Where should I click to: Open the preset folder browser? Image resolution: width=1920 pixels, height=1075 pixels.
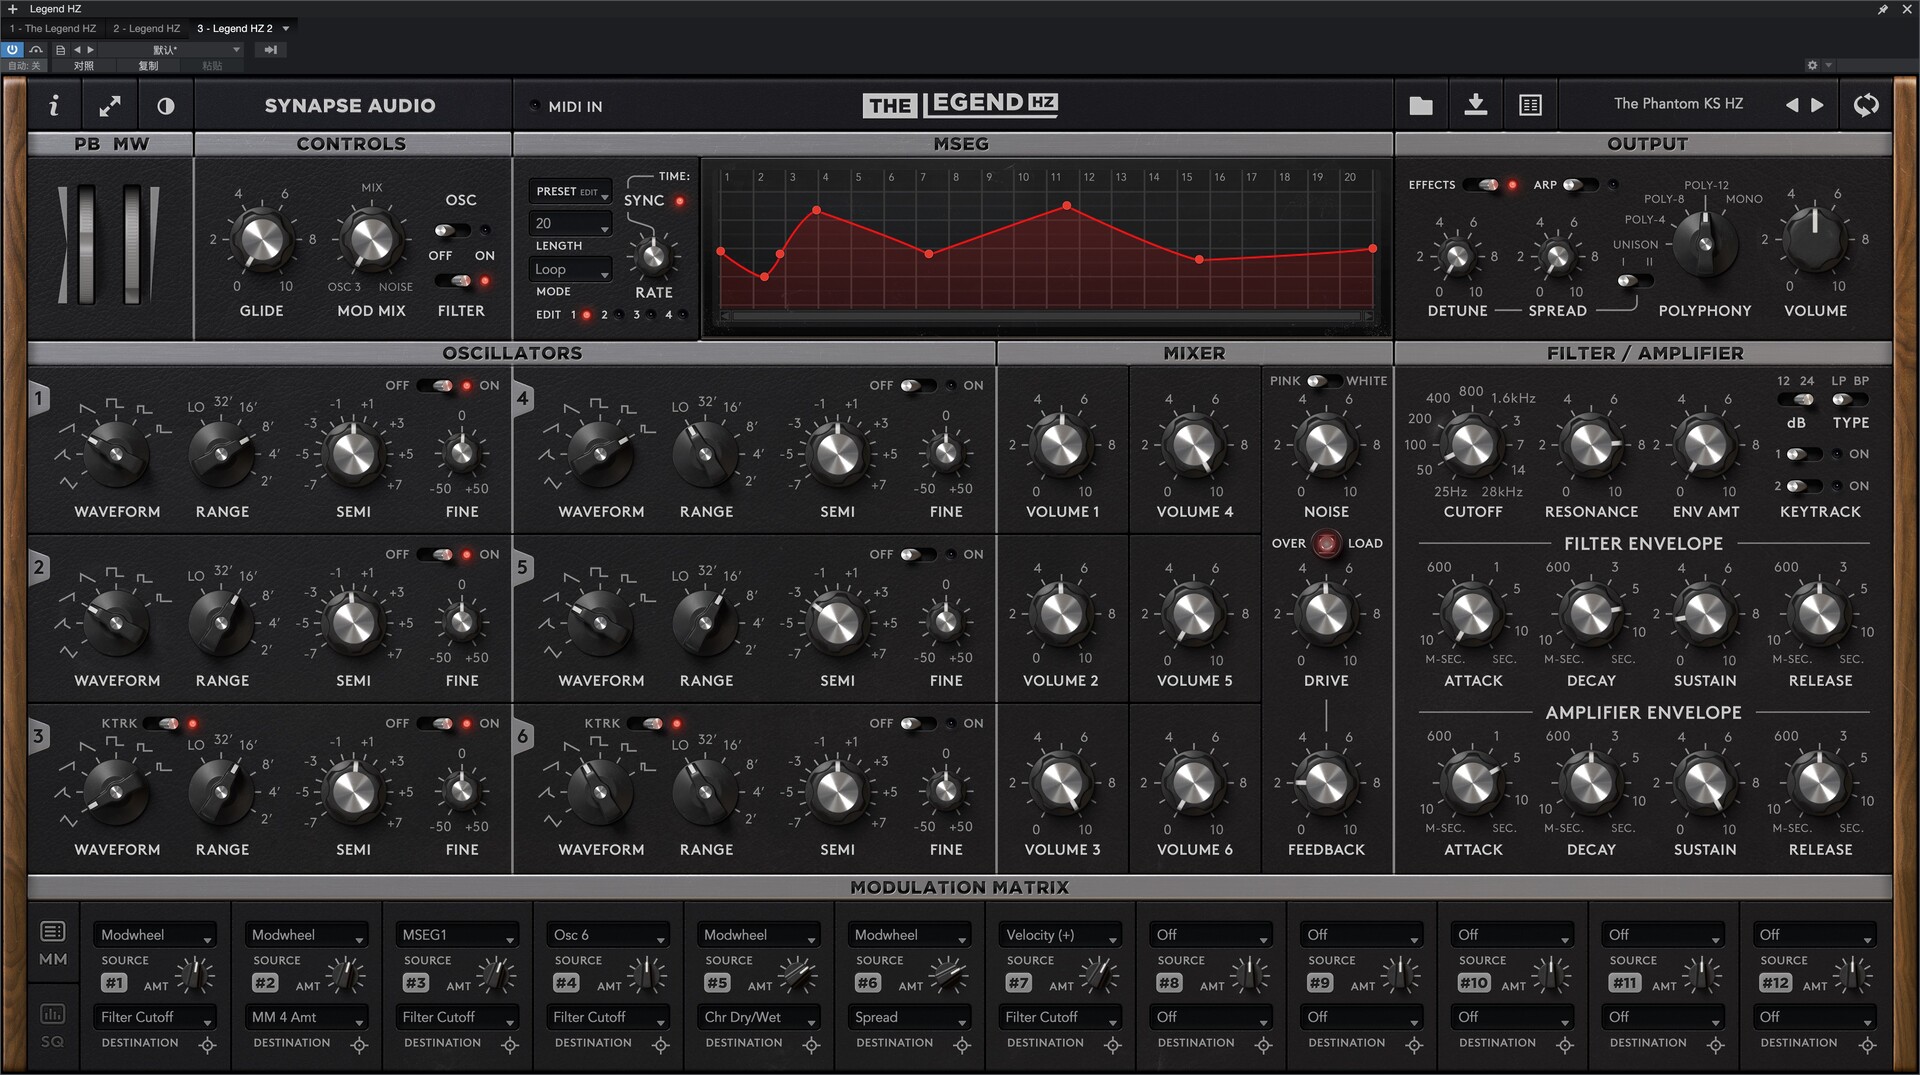tap(1421, 105)
